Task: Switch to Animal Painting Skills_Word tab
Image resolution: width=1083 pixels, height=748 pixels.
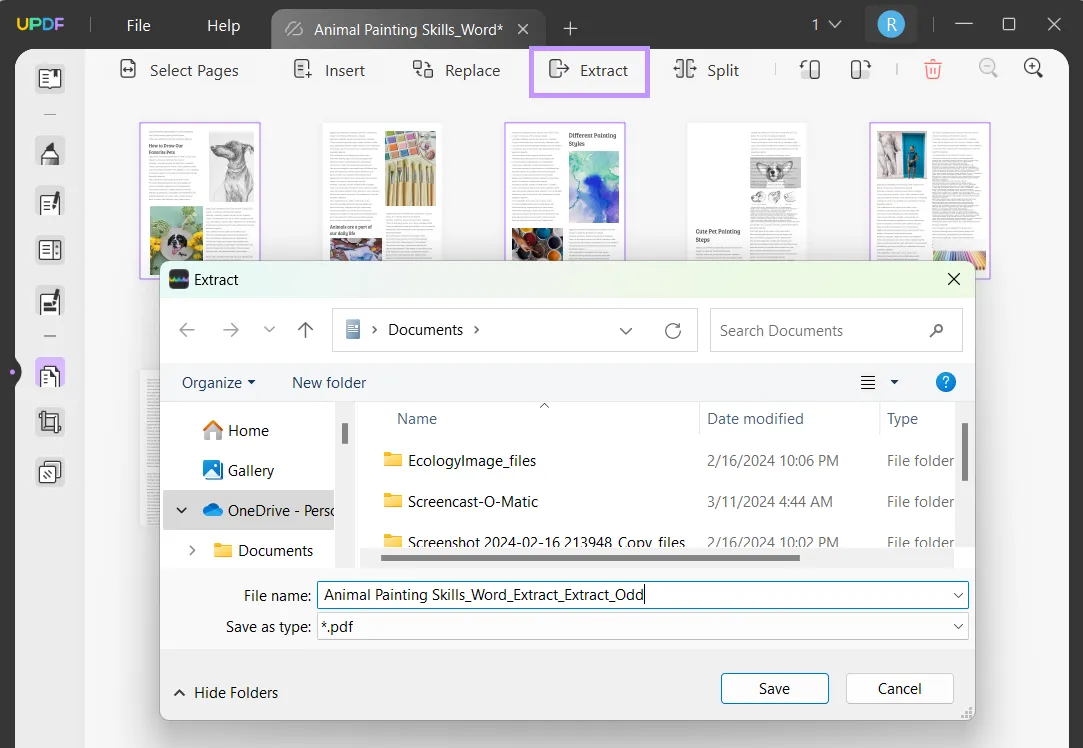Action: 408,30
